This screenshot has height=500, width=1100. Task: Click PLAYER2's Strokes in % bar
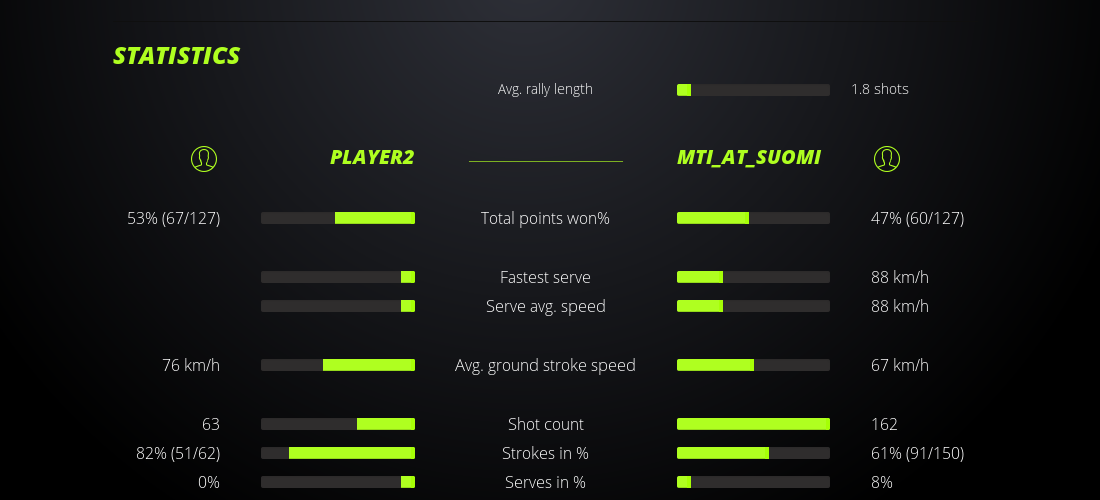[338, 453]
